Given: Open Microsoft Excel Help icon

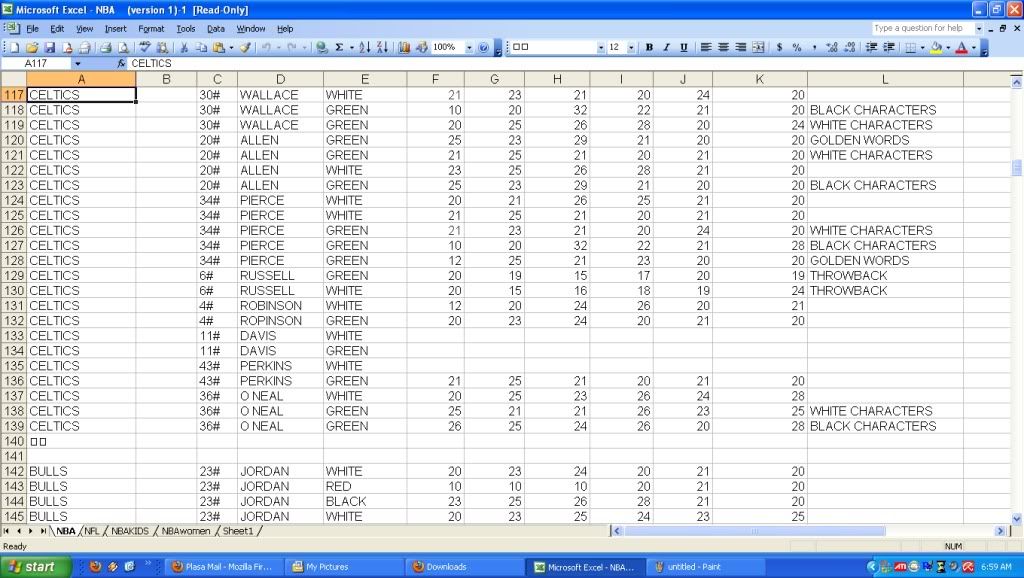Looking at the screenshot, I should (483, 47).
